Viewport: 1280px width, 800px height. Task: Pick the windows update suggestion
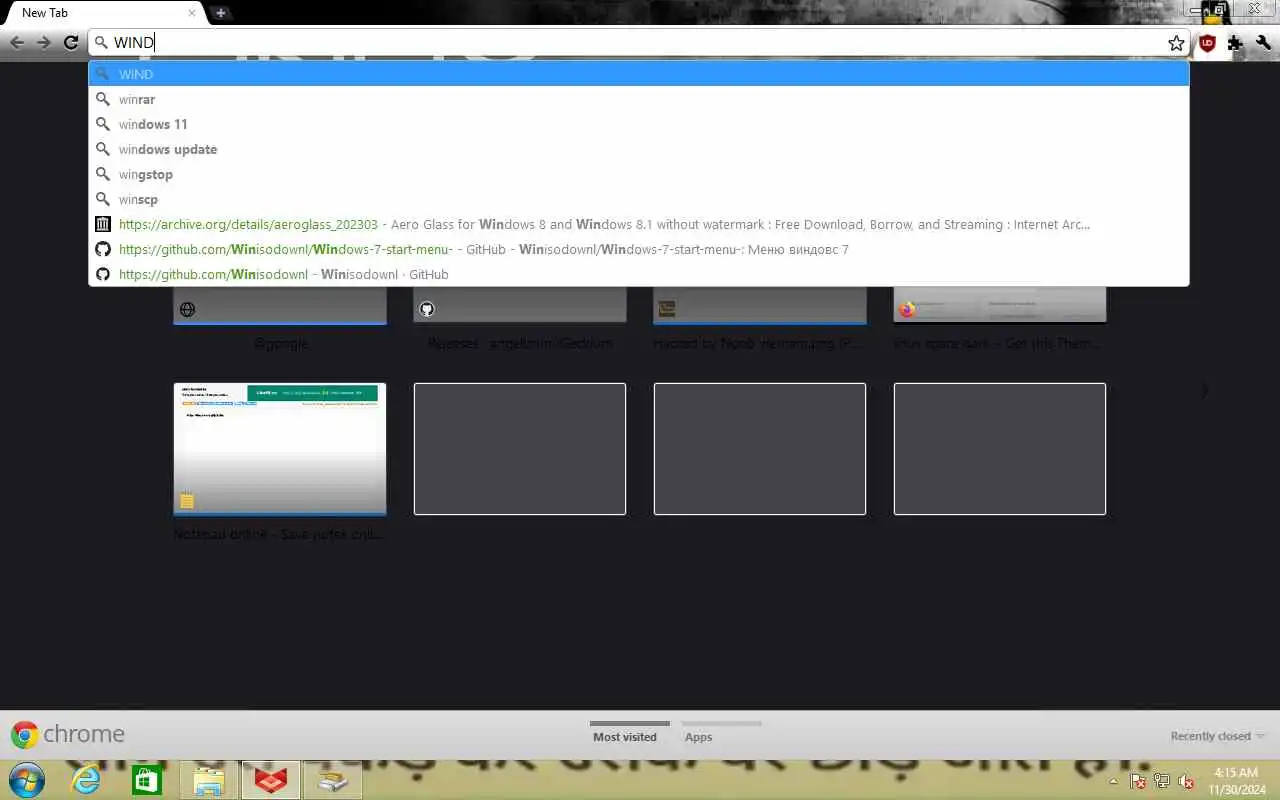point(639,149)
